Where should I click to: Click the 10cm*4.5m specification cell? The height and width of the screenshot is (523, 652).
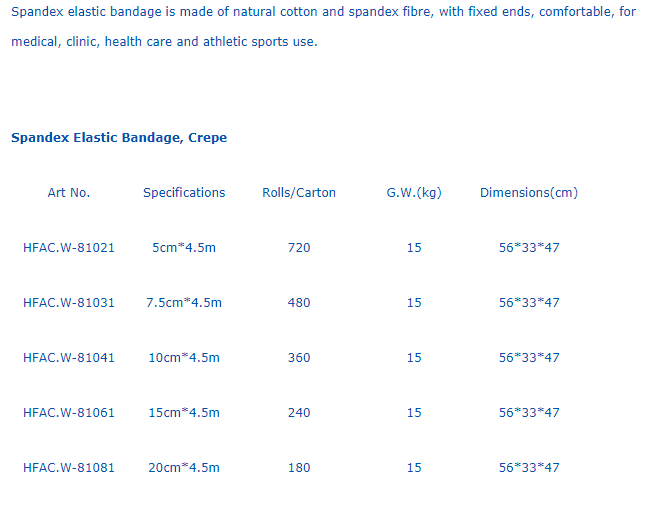pyautogui.click(x=184, y=358)
